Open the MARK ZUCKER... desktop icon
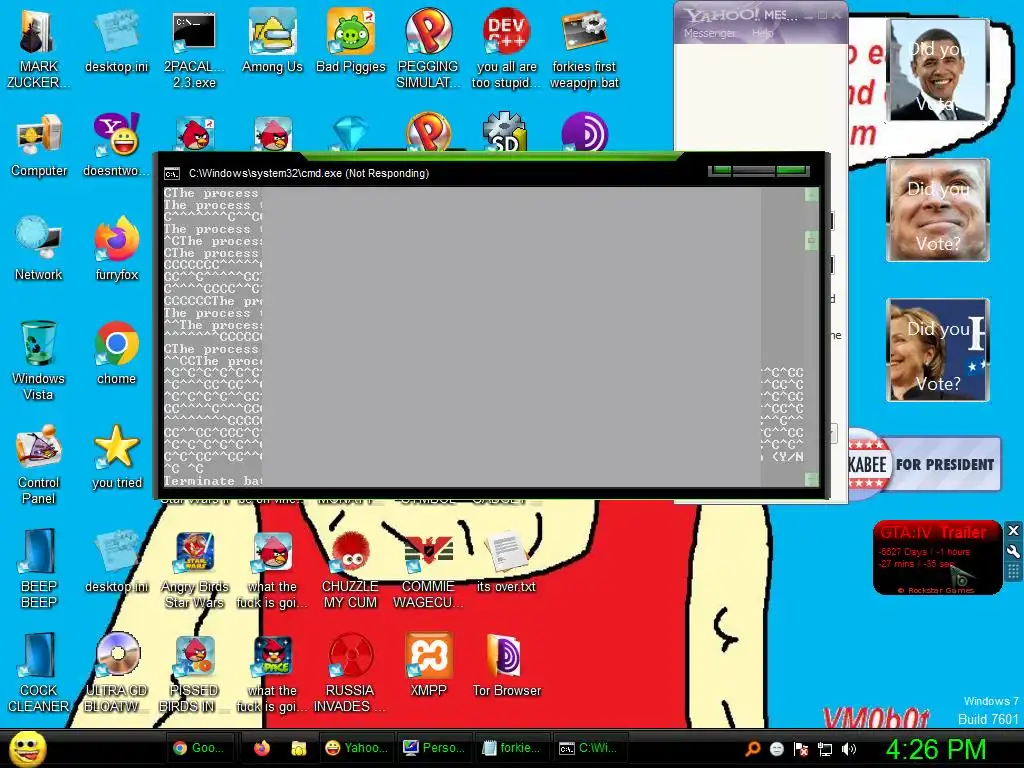This screenshot has width=1024, height=768. (38, 49)
